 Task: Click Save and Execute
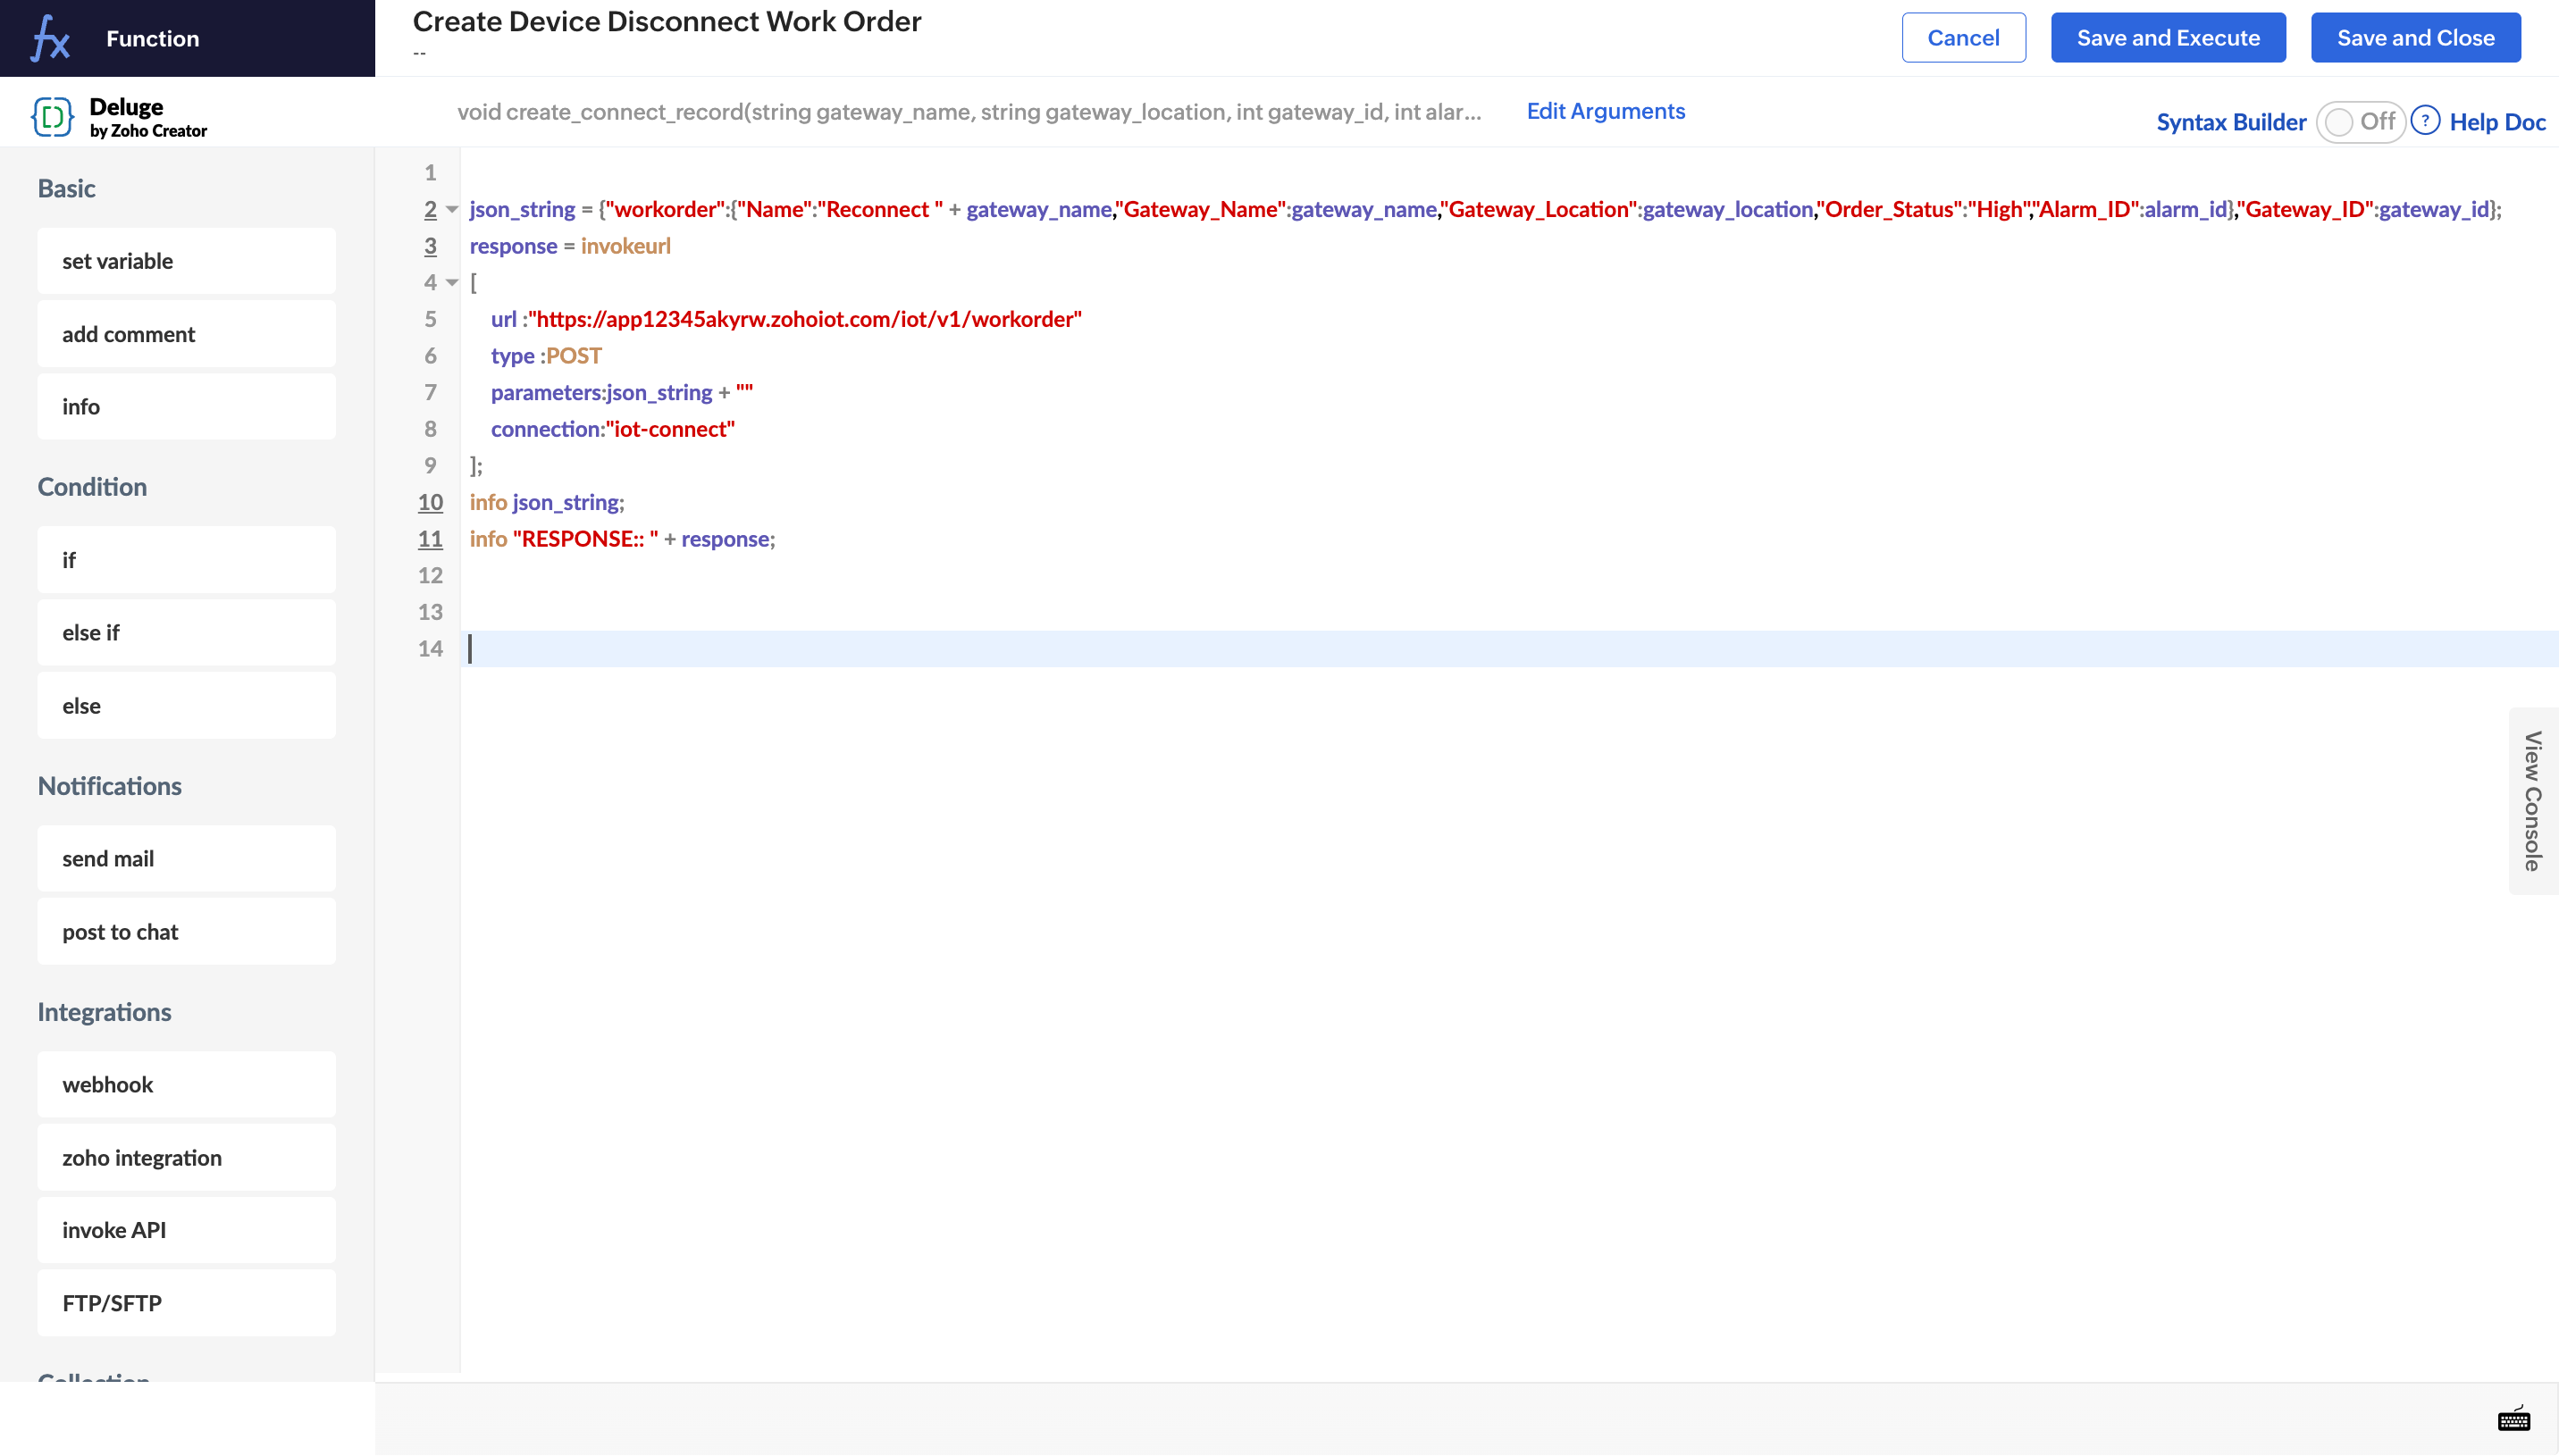click(2167, 38)
